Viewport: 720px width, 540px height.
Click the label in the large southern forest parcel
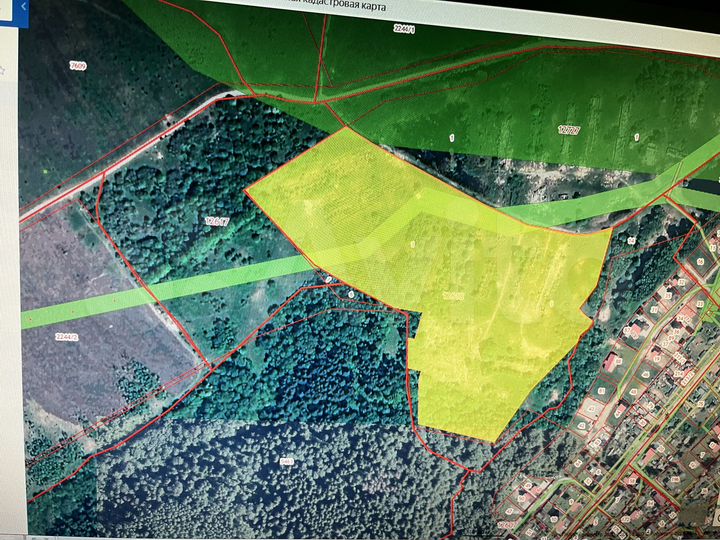pos(287,460)
